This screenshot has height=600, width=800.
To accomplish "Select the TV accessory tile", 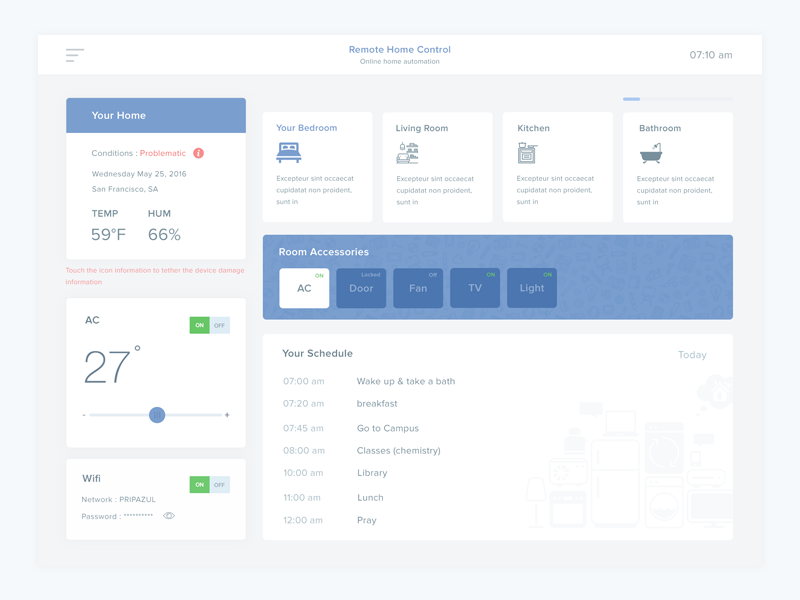I will 475,288.
